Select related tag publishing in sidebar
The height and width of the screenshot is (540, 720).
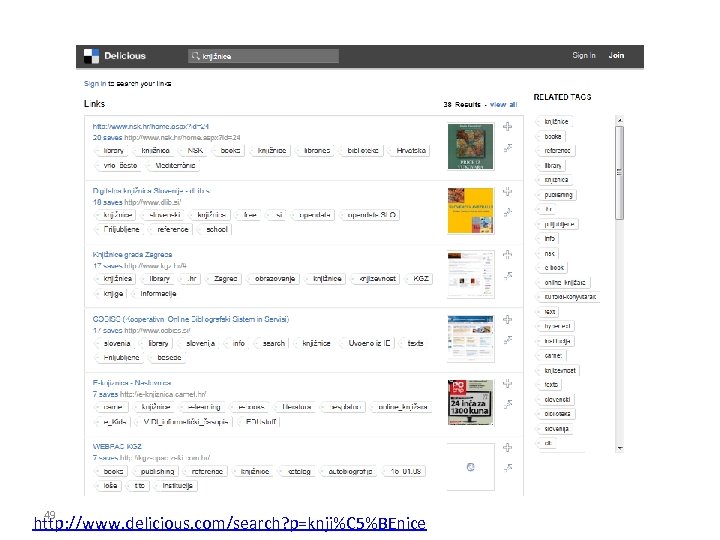point(557,195)
